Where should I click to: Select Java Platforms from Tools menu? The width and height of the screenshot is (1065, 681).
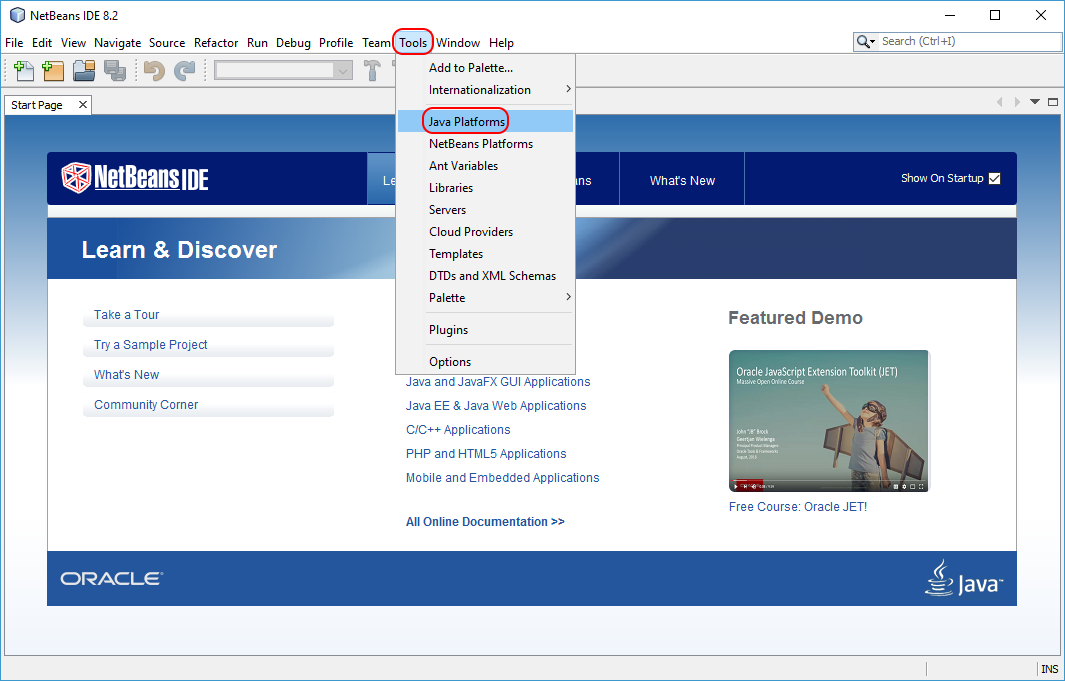coord(466,122)
